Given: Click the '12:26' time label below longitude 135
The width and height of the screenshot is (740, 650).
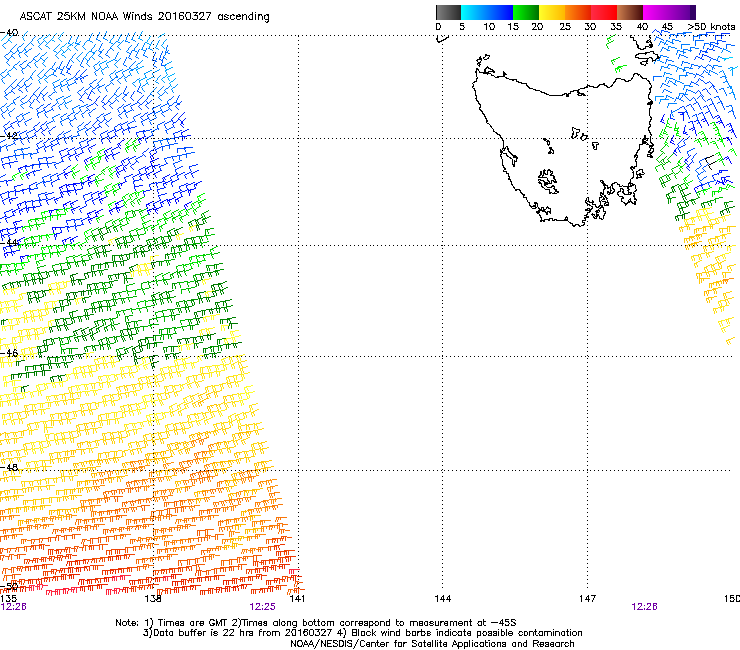Looking at the screenshot, I should pos(13,607).
